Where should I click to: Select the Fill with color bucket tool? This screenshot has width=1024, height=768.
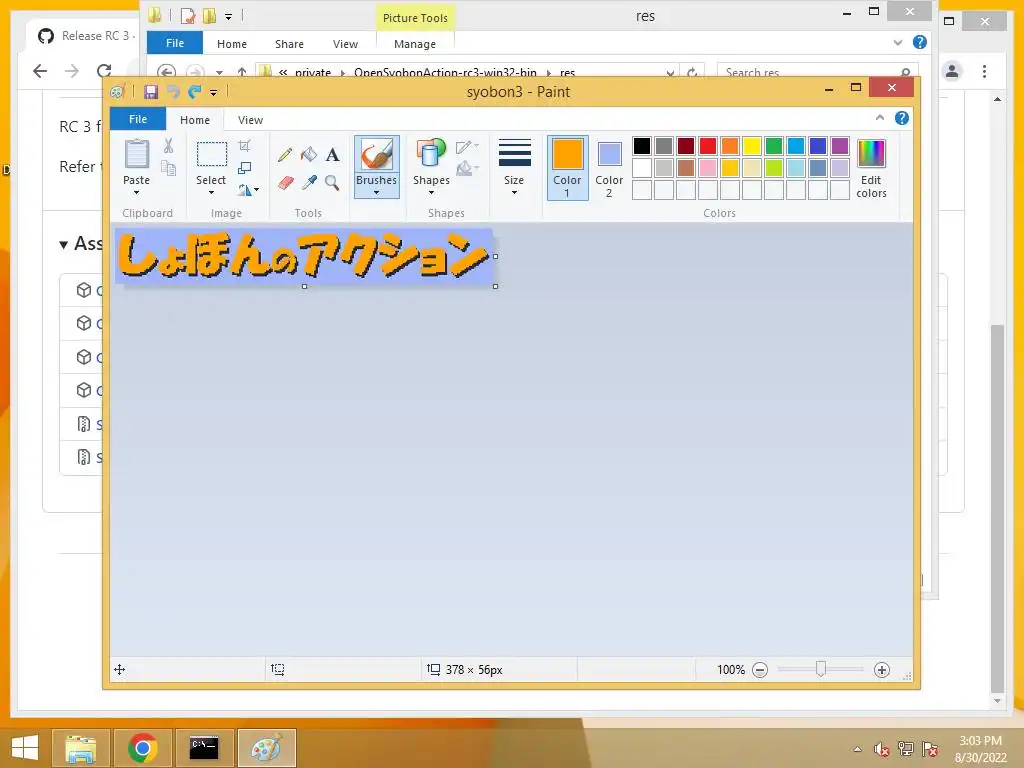[x=309, y=155]
